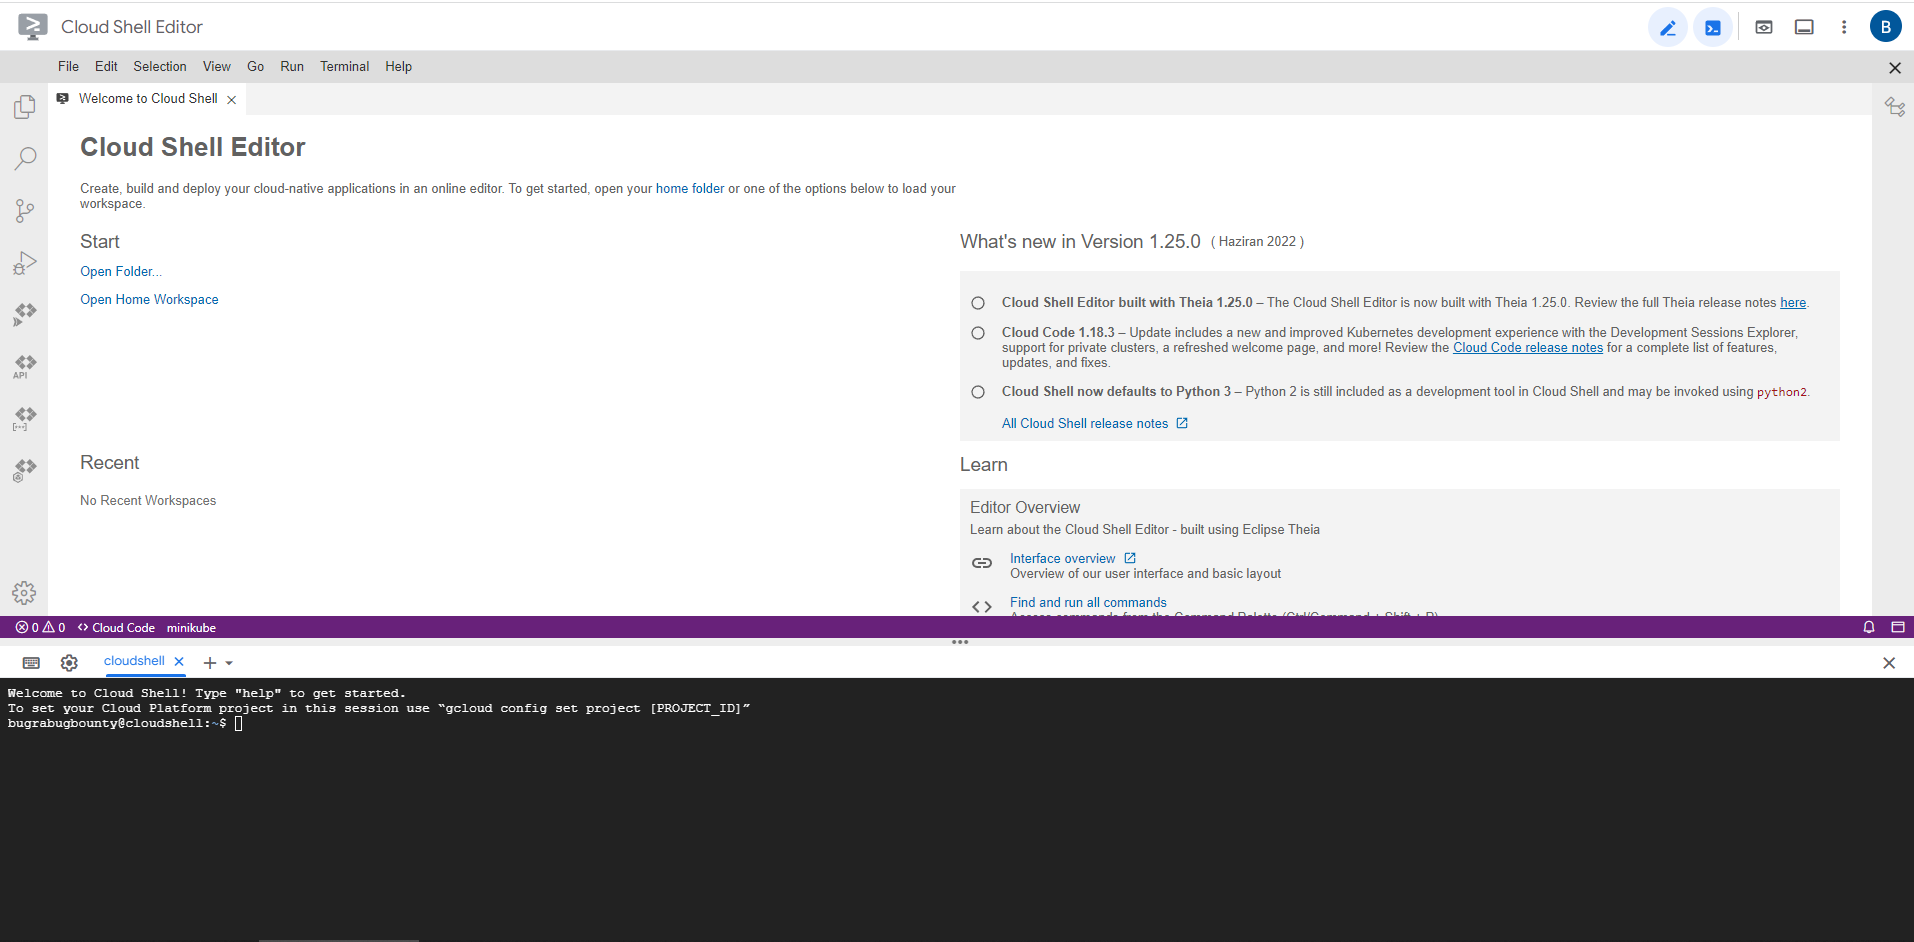
Task: Open the Debug run icon in sidebar
Action: pyautogui.click(x=25, y=263)
